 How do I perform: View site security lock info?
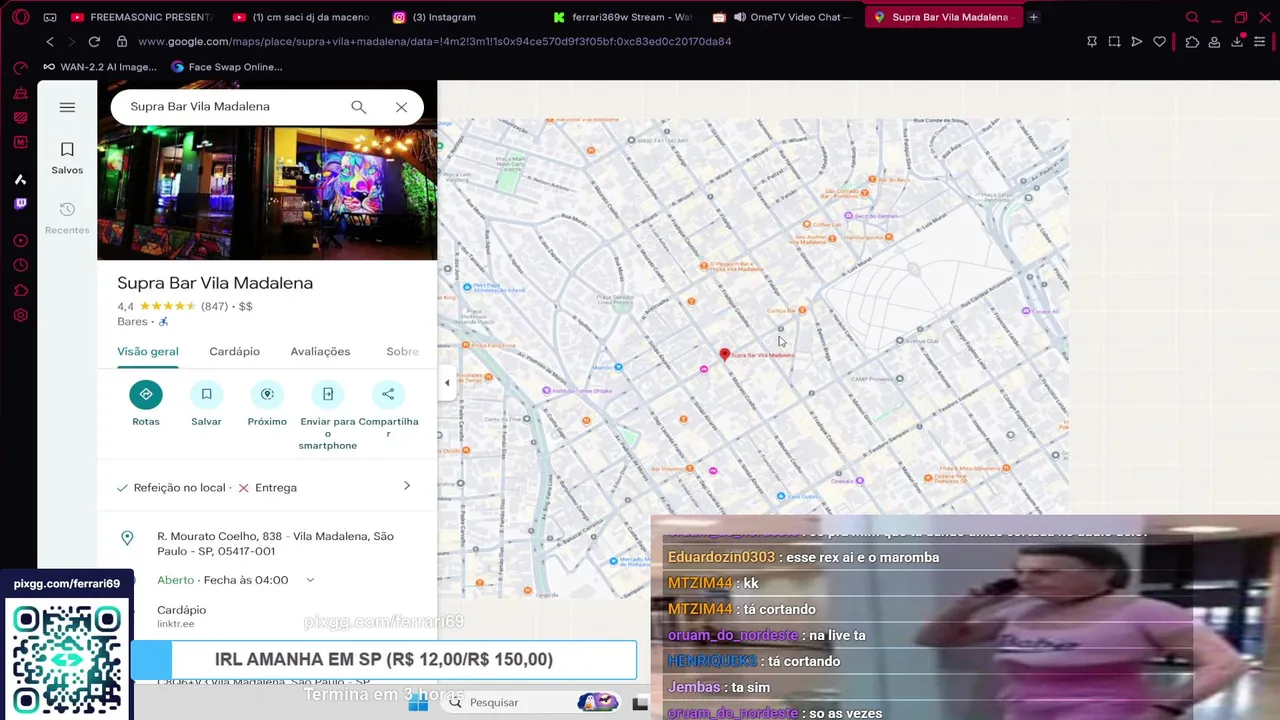coord(122,42)
